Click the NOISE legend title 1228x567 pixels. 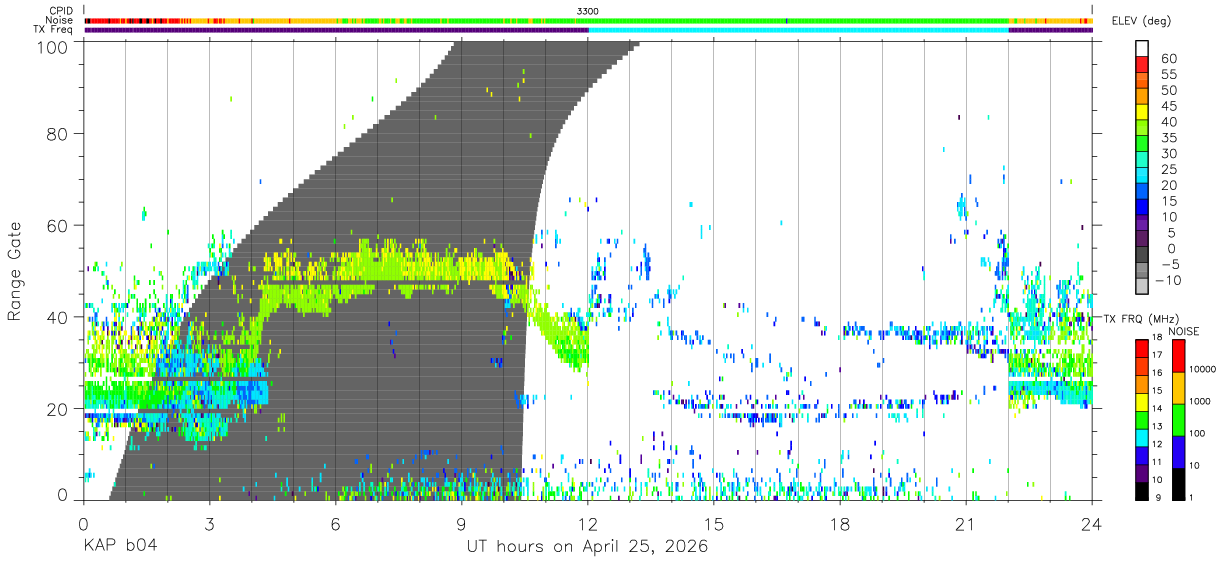pyautogui.click(x=1184, y=331)
